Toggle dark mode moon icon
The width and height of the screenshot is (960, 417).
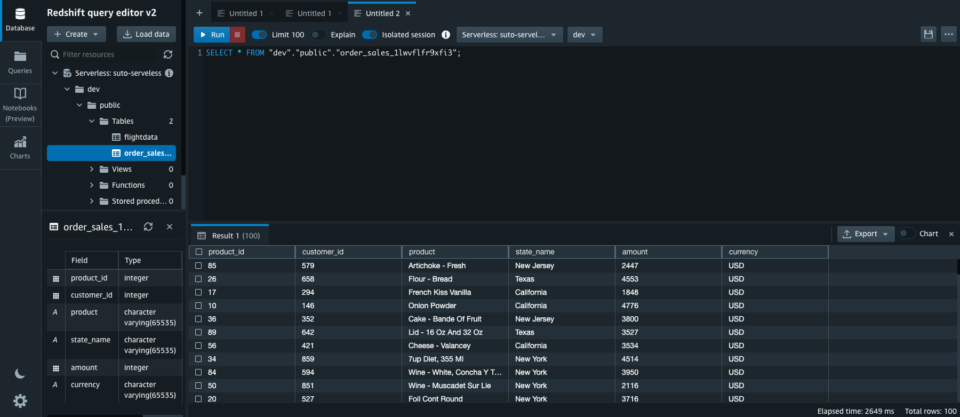[x=20, y=374]
